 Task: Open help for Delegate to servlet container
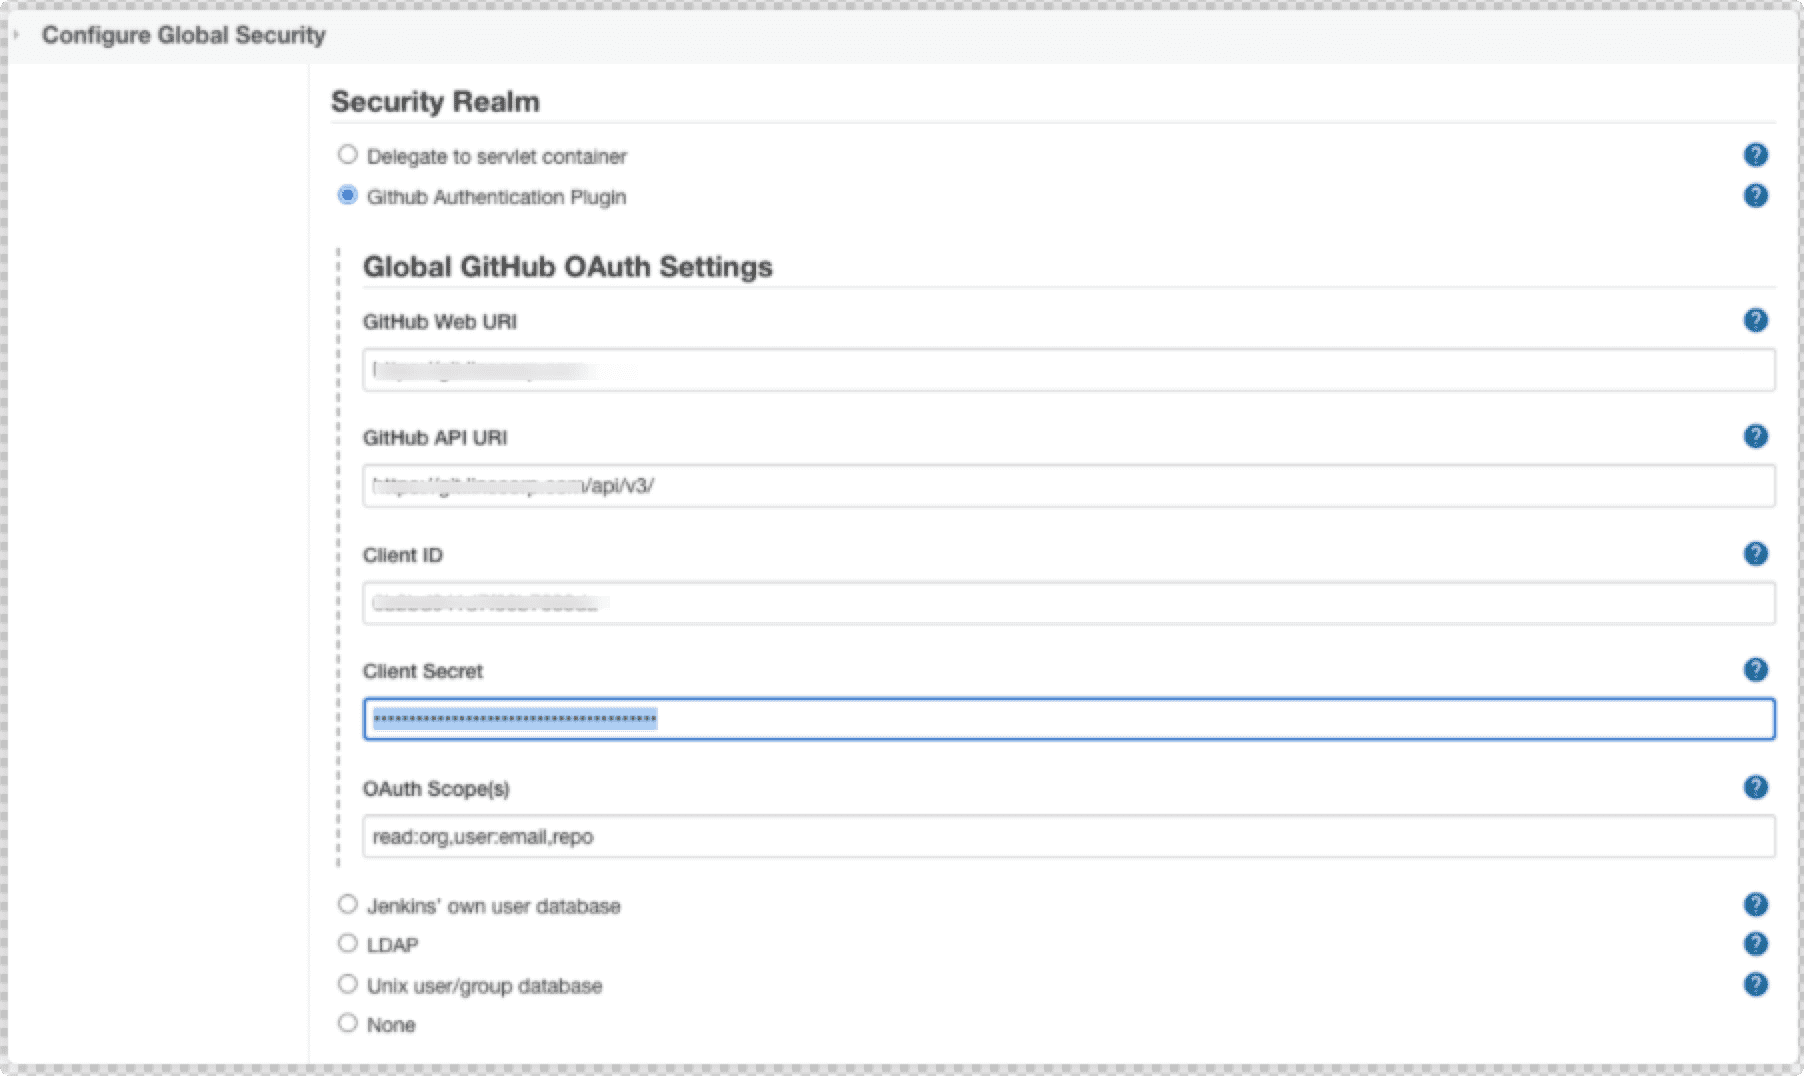click(x=1755, y=155)
